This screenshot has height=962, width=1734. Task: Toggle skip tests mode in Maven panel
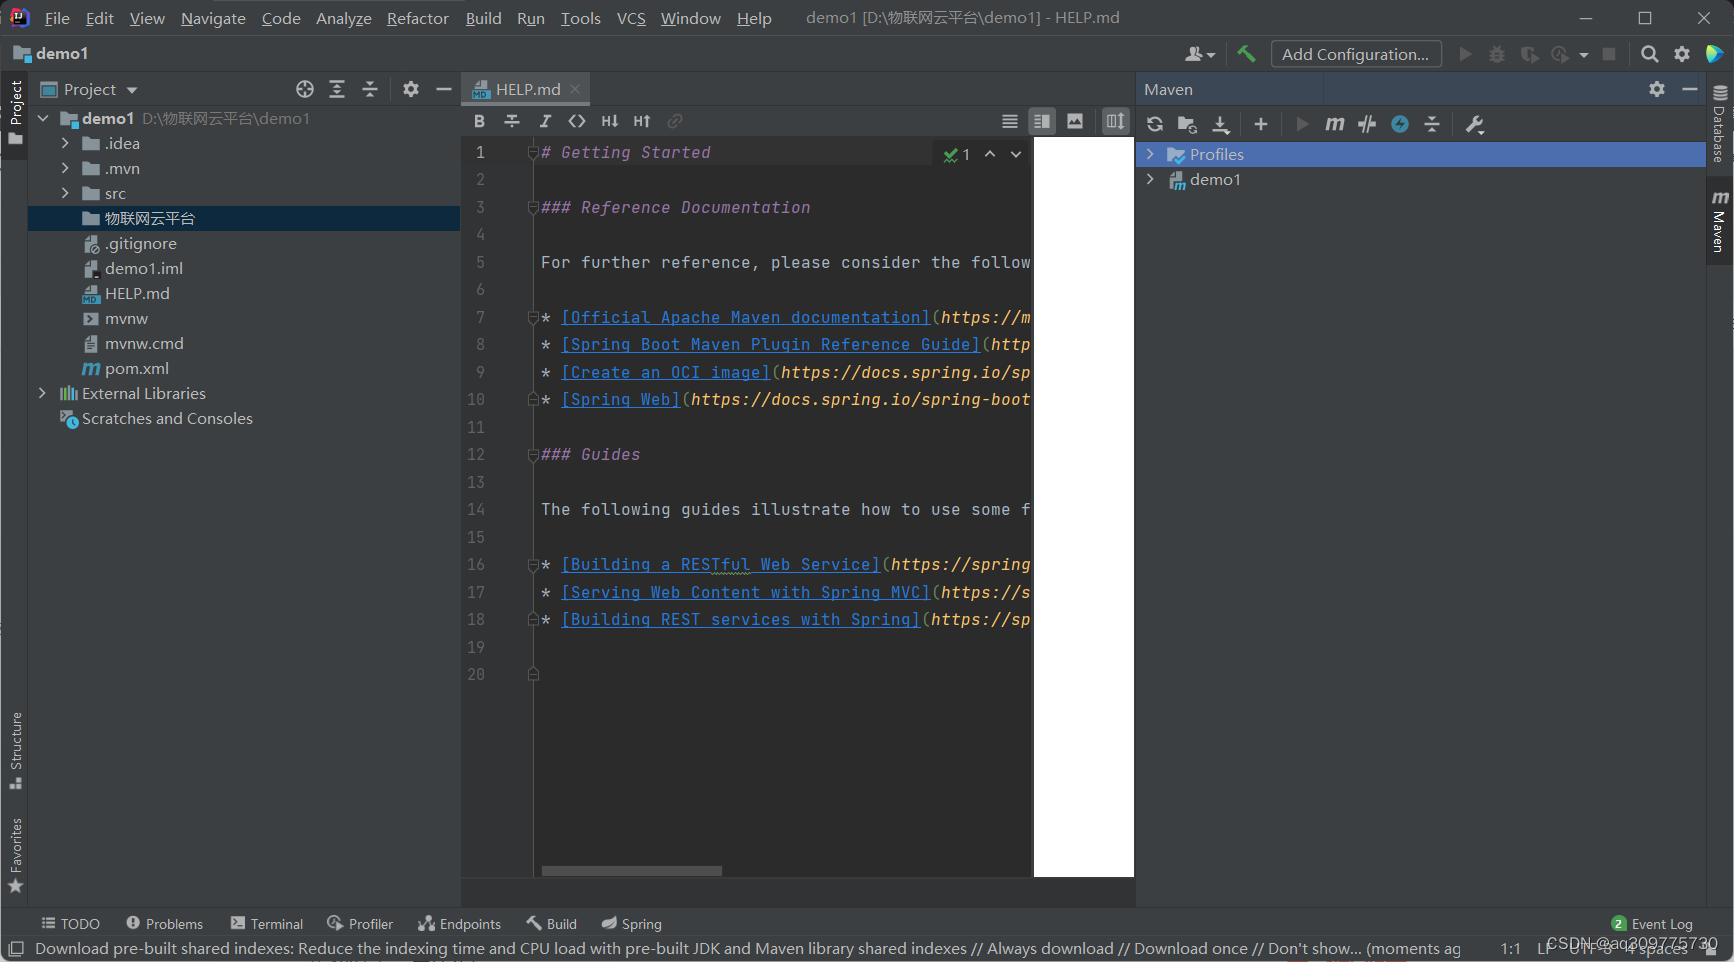[1367, 124]
